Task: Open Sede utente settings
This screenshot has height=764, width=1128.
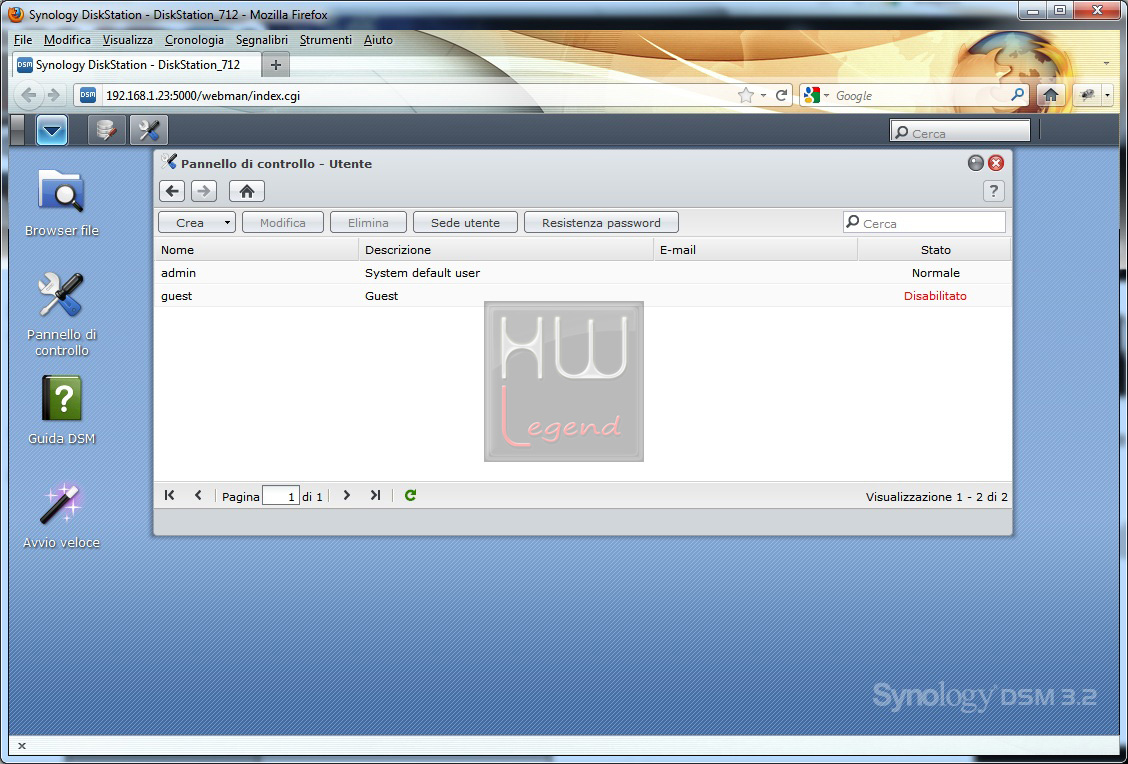Action: [x=465, y=222]
